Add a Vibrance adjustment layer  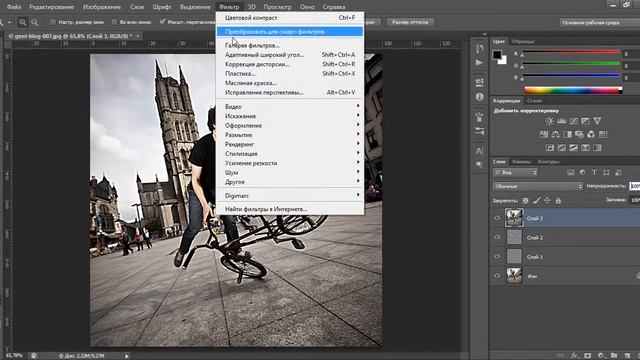597,121
